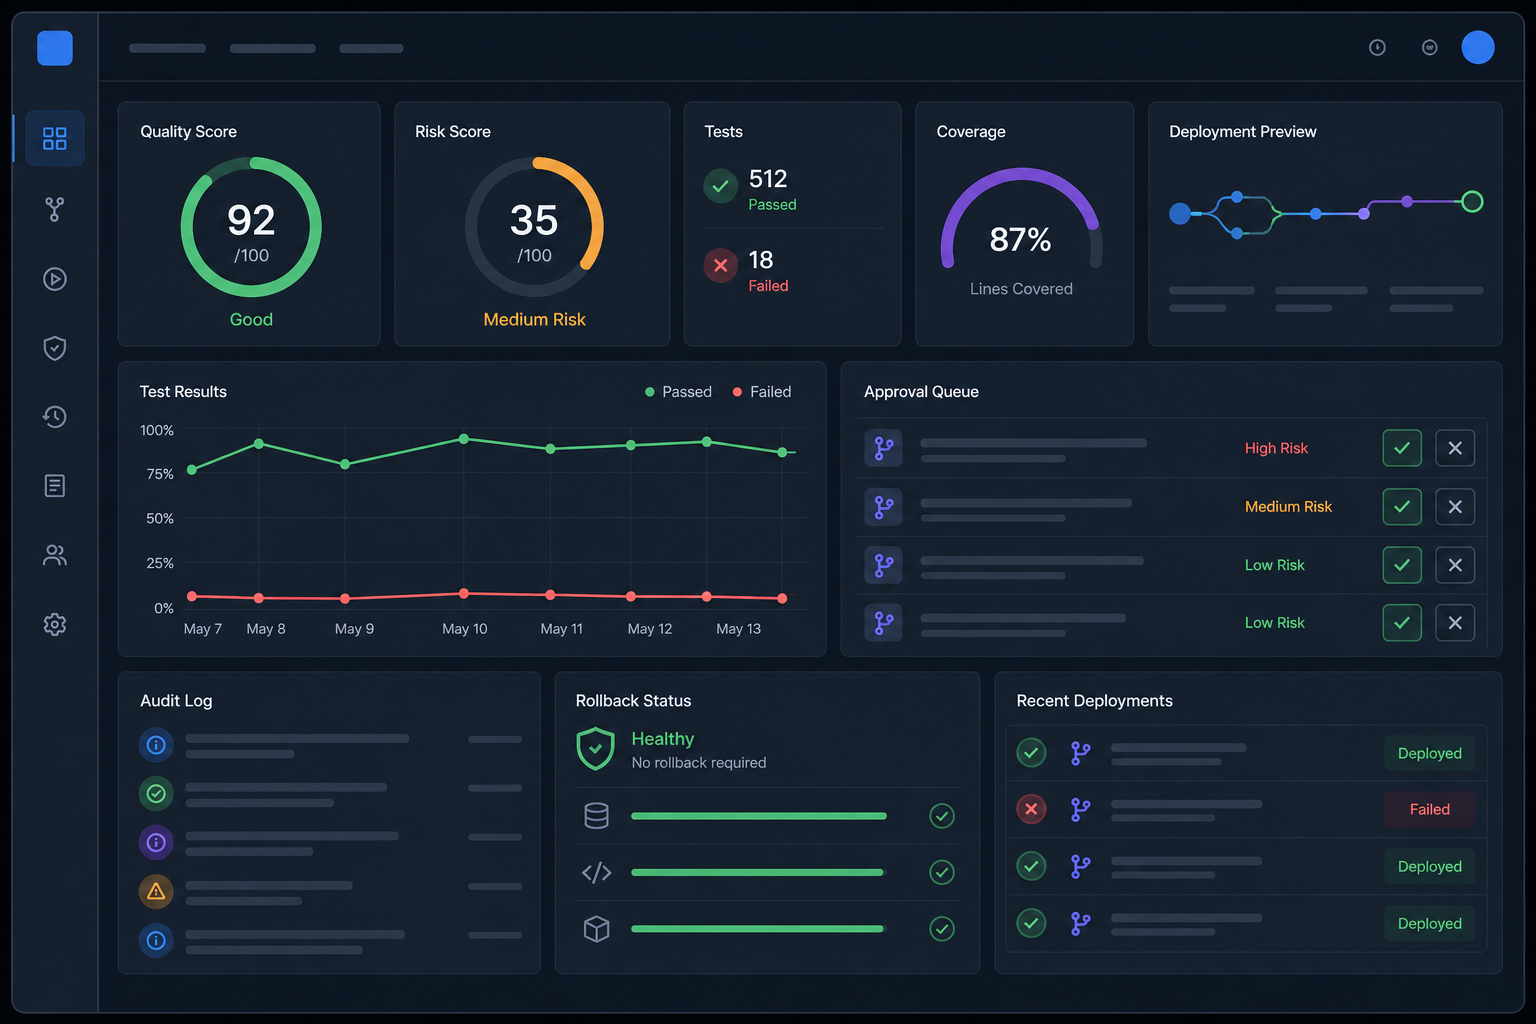Click the Quality Score 92 ring gauge
The image size is (1536, 1024).
pyautogui.click(x=251, y=227)
